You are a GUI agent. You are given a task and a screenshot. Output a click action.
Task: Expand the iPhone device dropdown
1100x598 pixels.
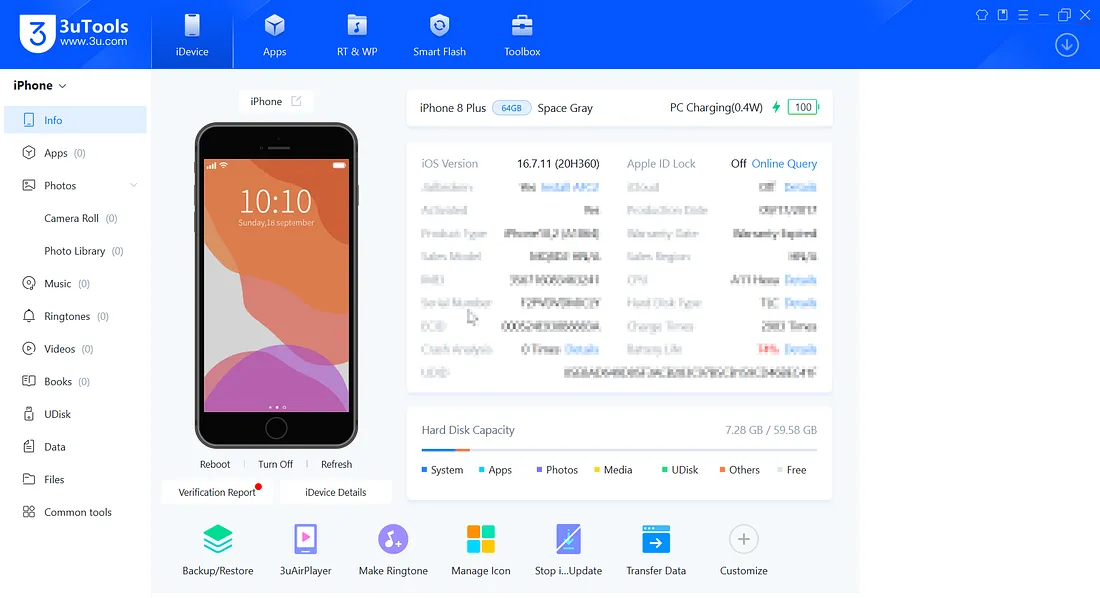[63, 86]
